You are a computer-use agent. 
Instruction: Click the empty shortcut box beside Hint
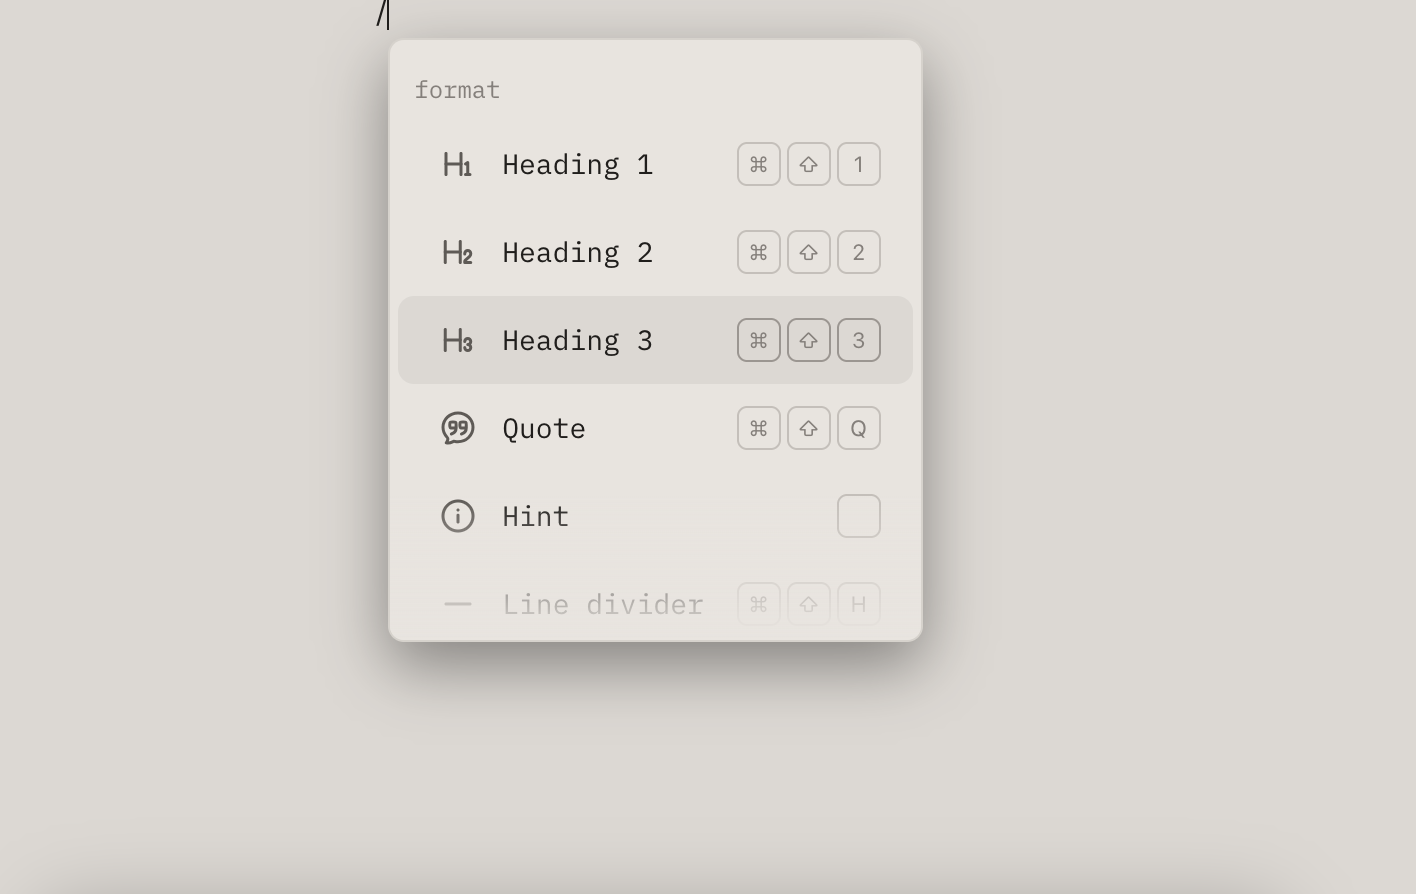click(x=858, y=516)
